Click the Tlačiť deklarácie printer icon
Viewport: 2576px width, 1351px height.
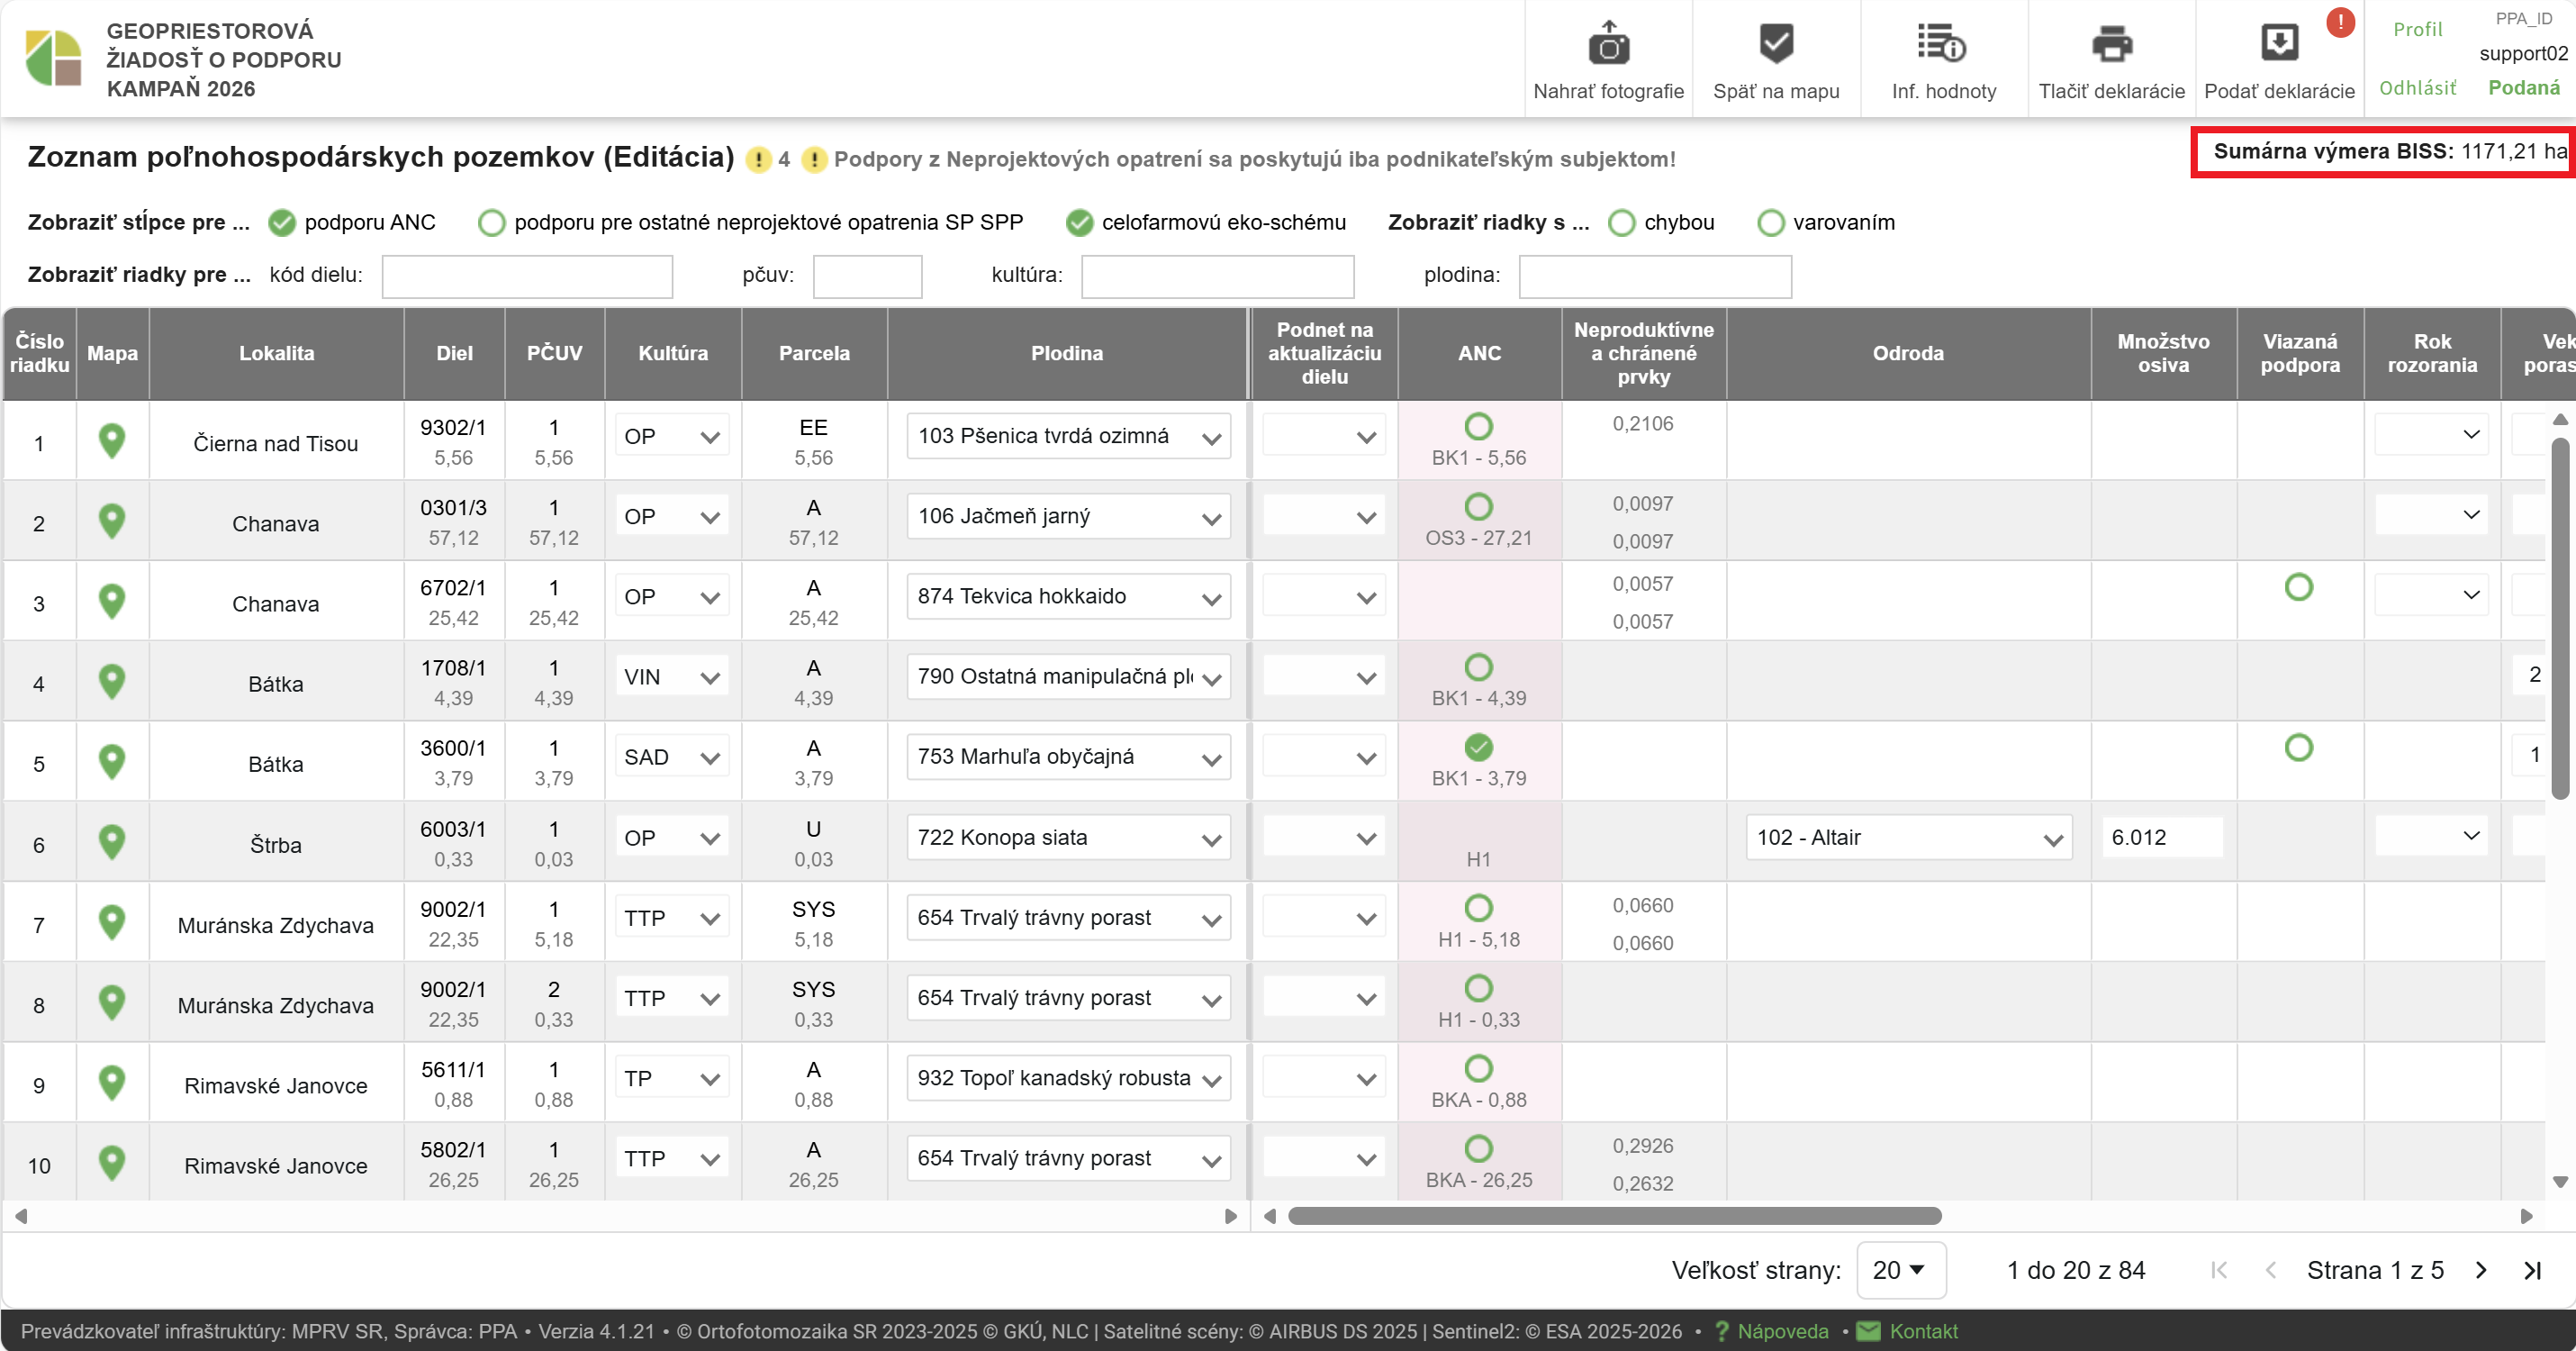point(2111,44)
